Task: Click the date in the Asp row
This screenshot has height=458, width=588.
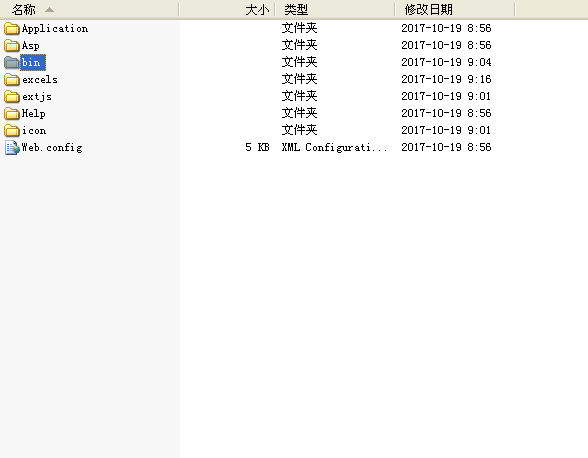Action: (446, 45)
